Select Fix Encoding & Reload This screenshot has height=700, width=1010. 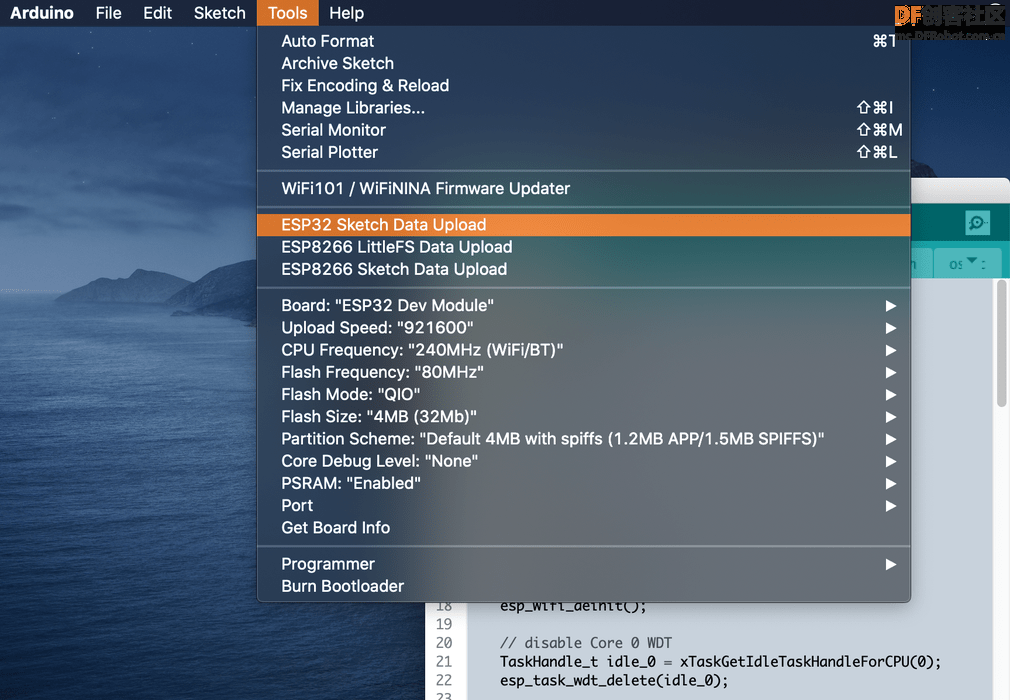click(x=584, y=86)
